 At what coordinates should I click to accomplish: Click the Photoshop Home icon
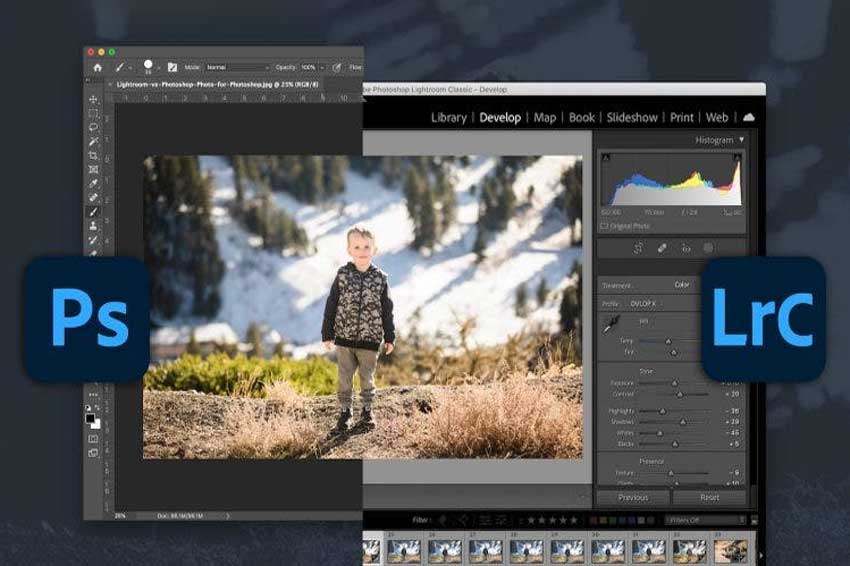pyautogui.click(x=97, y=67)
